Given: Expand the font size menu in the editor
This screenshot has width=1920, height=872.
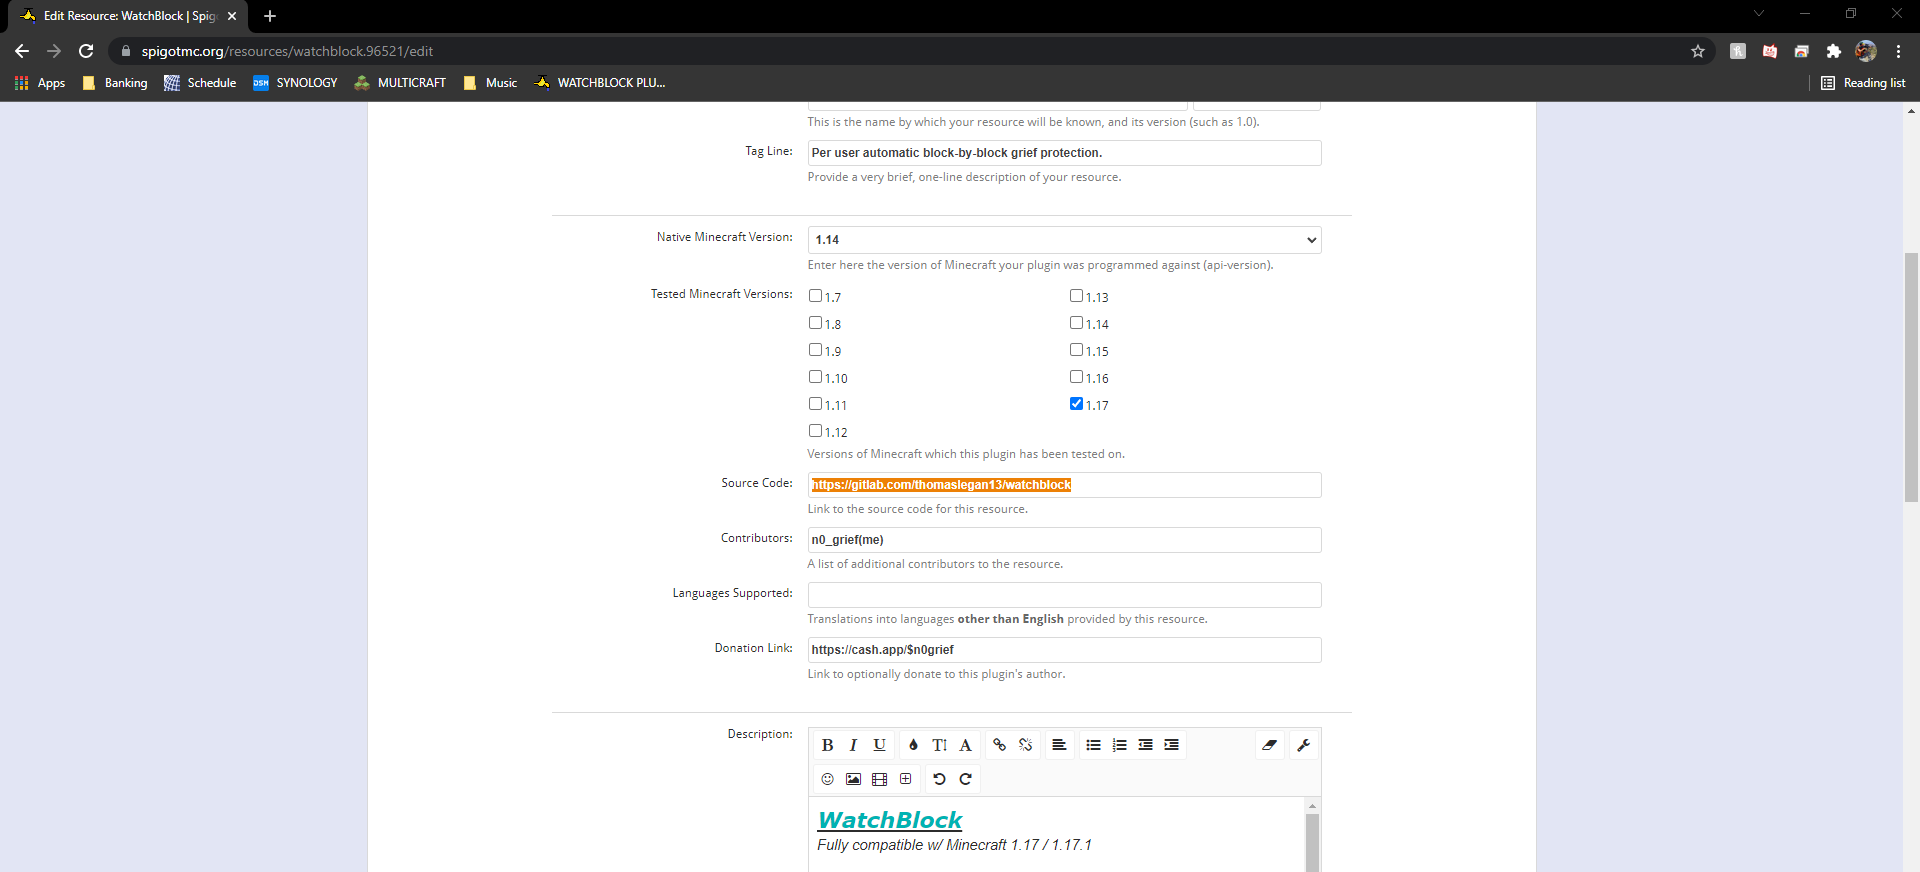Looking at the screenshot, I should point(939,745).
